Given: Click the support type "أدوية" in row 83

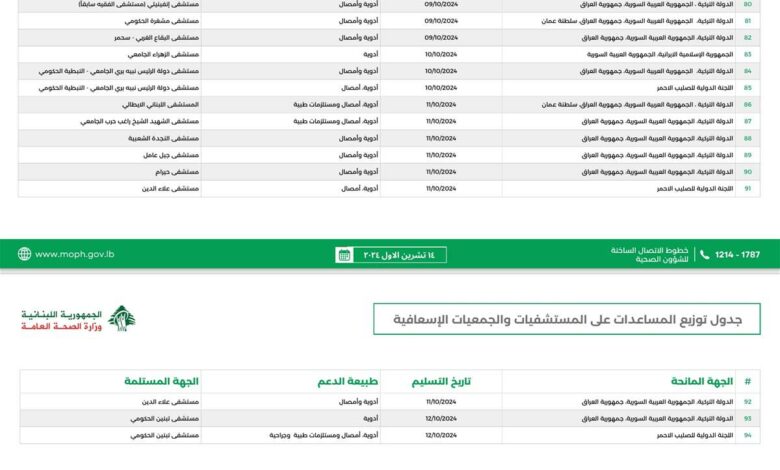Looking at the screenshot, I should [x=371, y=54].
